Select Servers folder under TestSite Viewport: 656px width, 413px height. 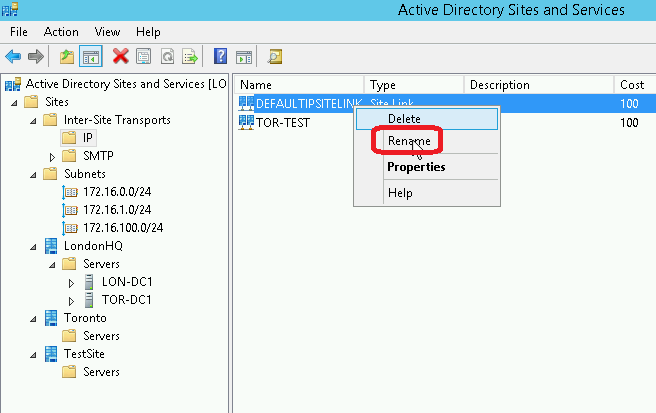click(101, 372)
